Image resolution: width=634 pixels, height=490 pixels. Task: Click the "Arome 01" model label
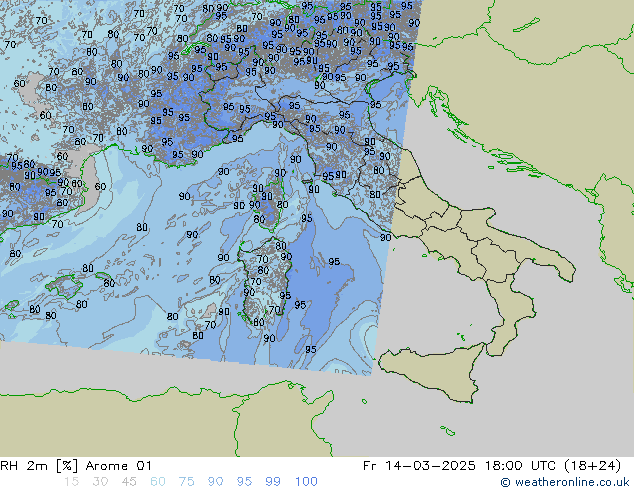click(118, 466)
